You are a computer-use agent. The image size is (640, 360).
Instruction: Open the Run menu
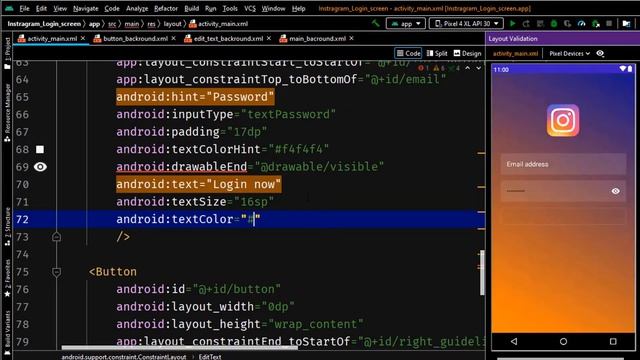pyautogui.click(x=211, y=8)
